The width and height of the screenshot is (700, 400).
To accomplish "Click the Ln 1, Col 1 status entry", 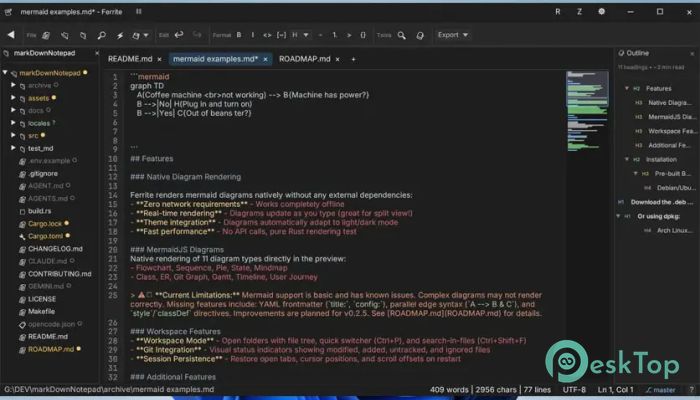I will point(616,390).
